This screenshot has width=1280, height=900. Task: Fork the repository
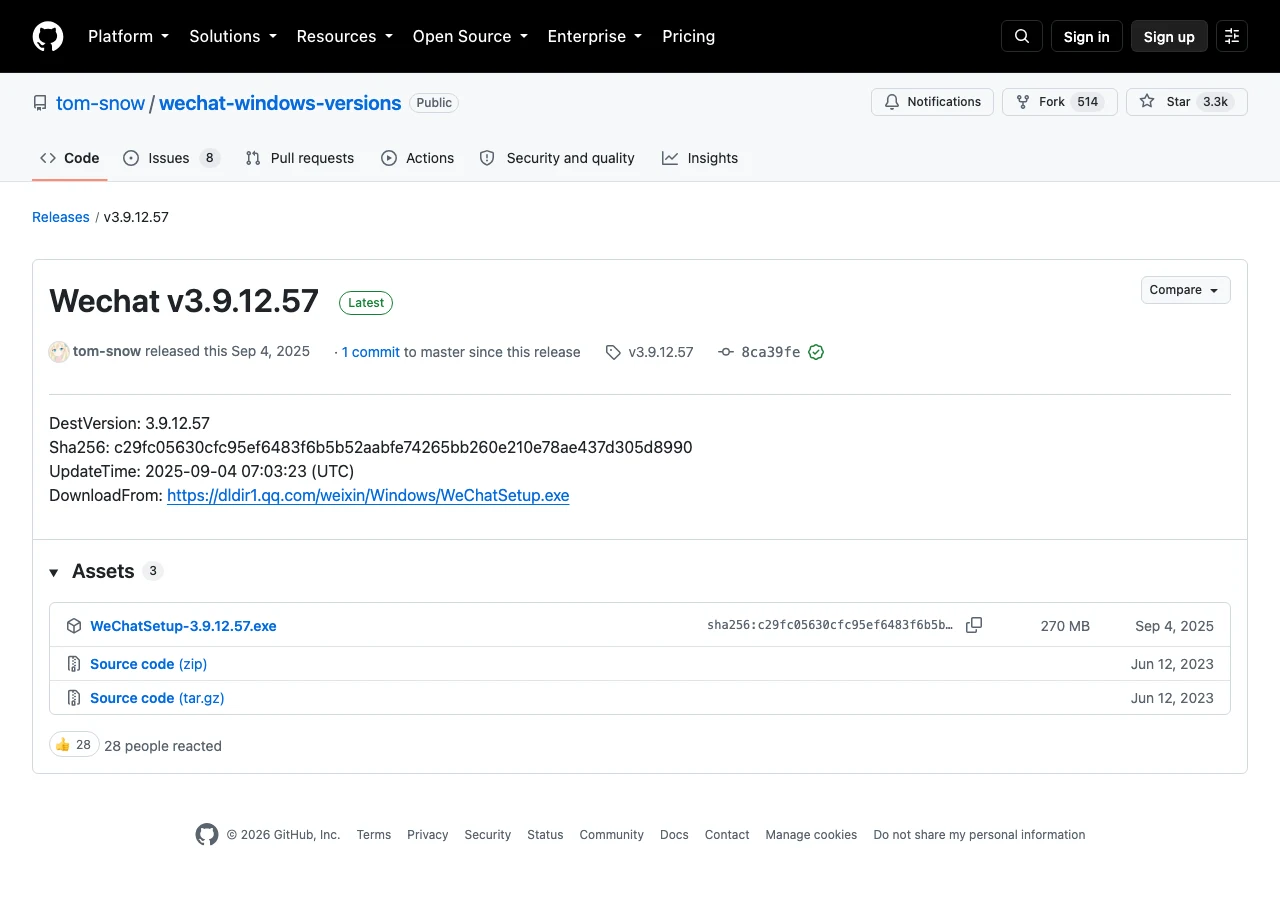(x=1060, y=102)
